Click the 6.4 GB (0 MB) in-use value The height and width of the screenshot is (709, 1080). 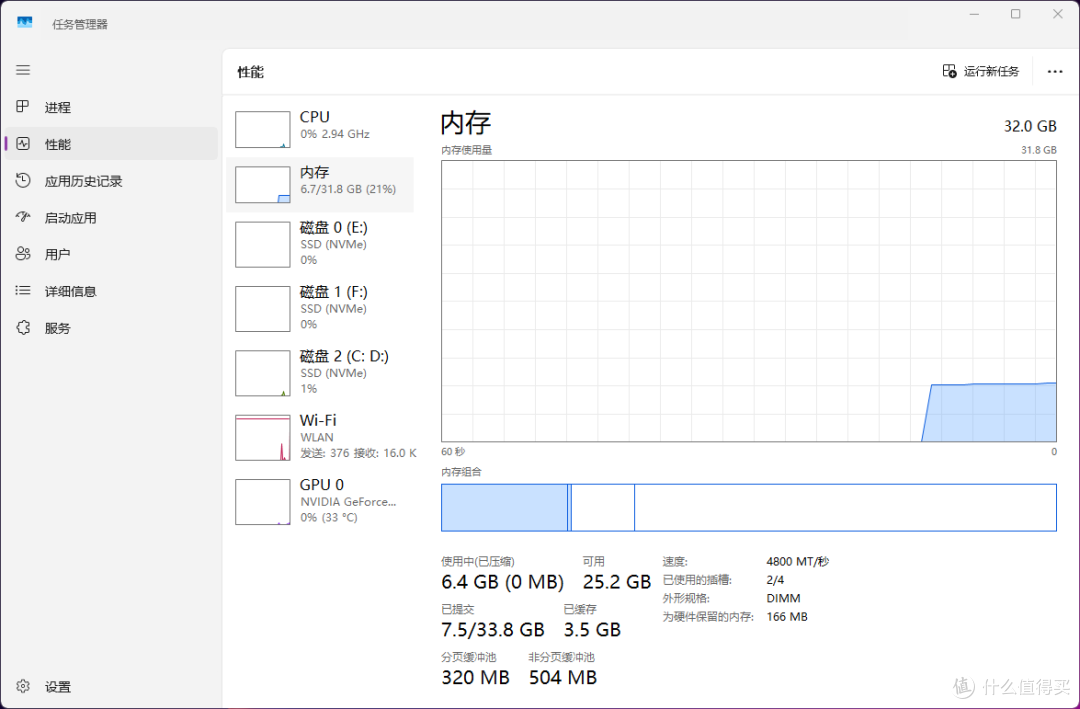pyautogui.click(x=503, y=582)
